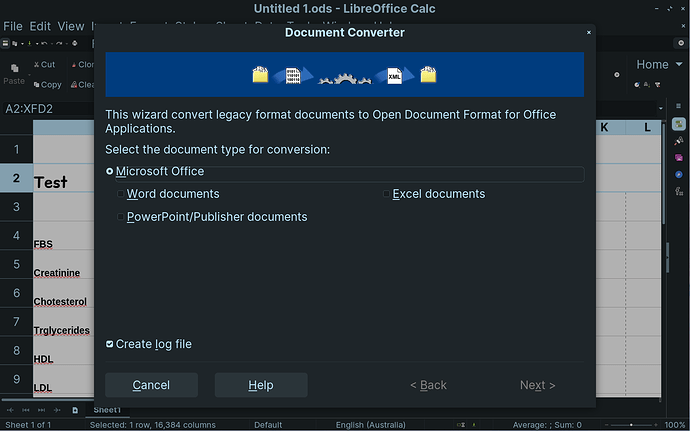This screenshot has width=690, height=431.
Task: Select column header K
Action: 604,128
